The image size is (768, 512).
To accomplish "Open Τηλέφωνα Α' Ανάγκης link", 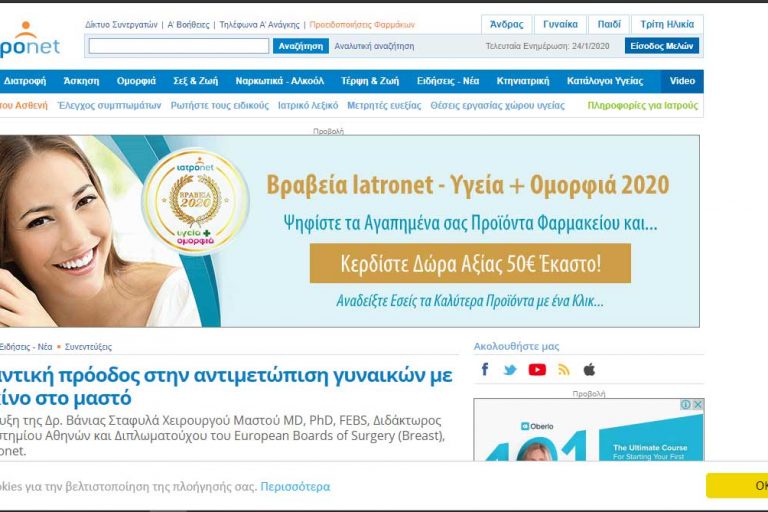I will [259, 24].
